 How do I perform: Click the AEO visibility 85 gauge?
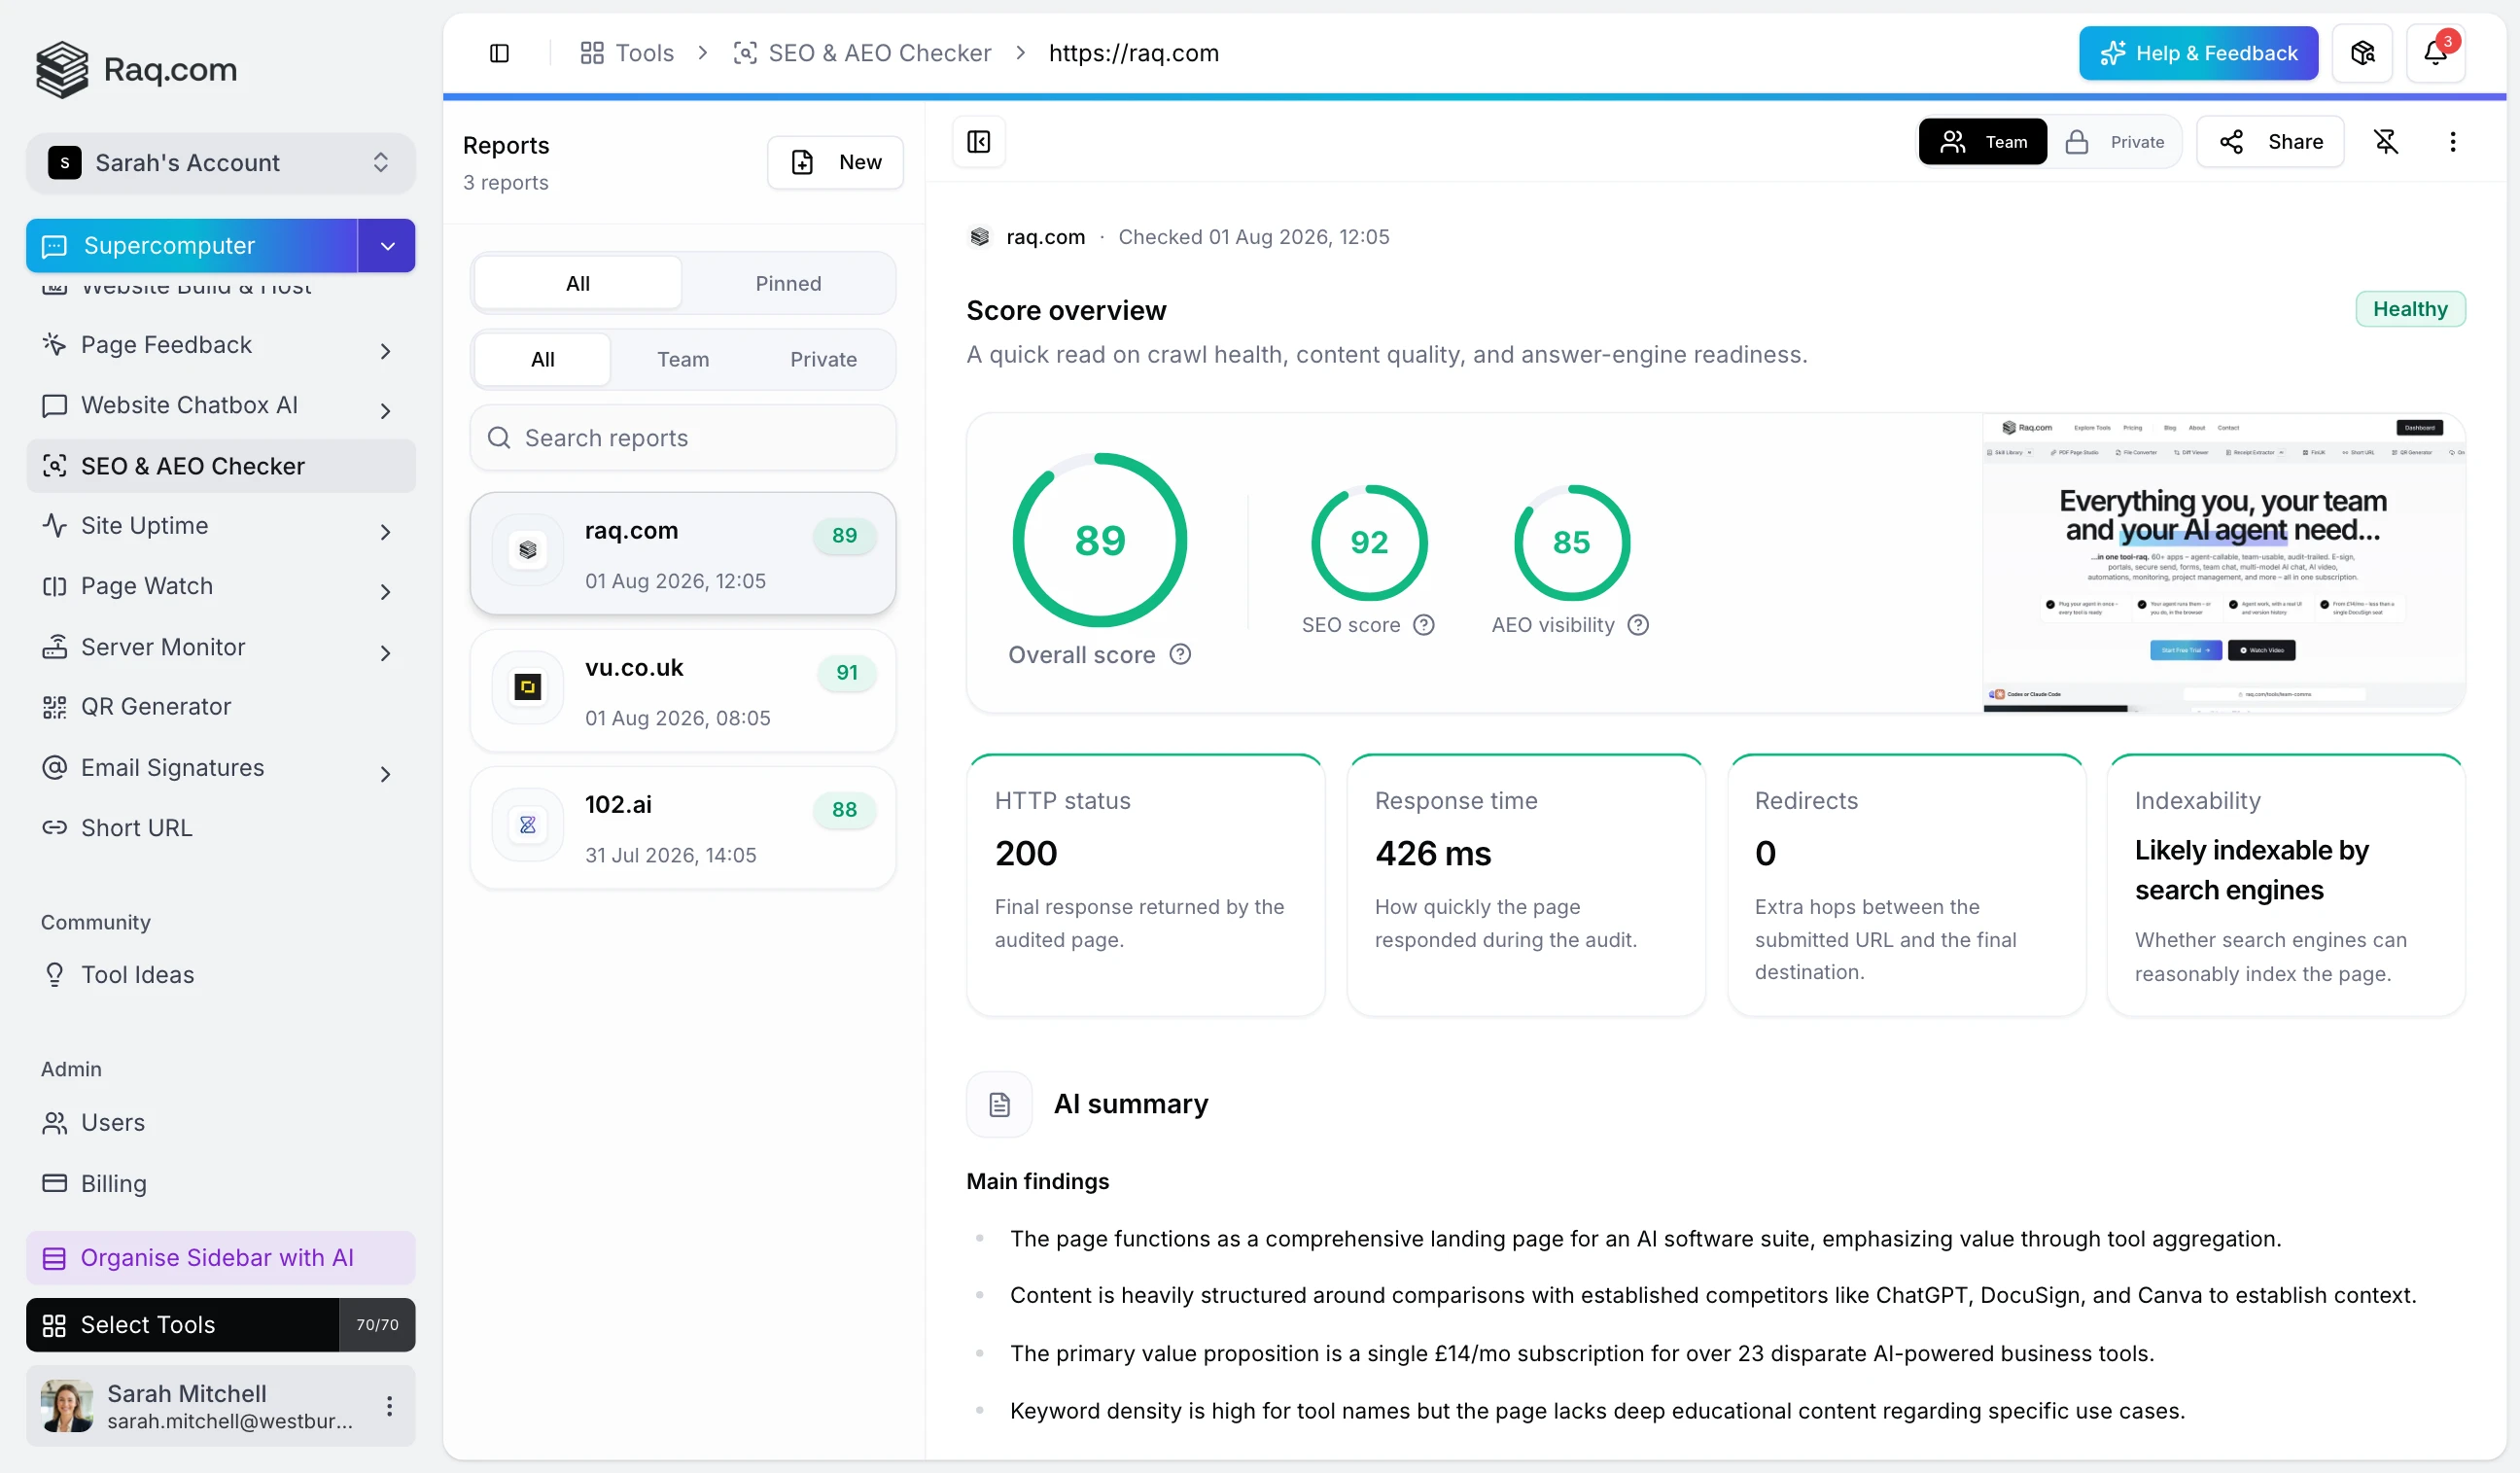[x=1571, y=542]
